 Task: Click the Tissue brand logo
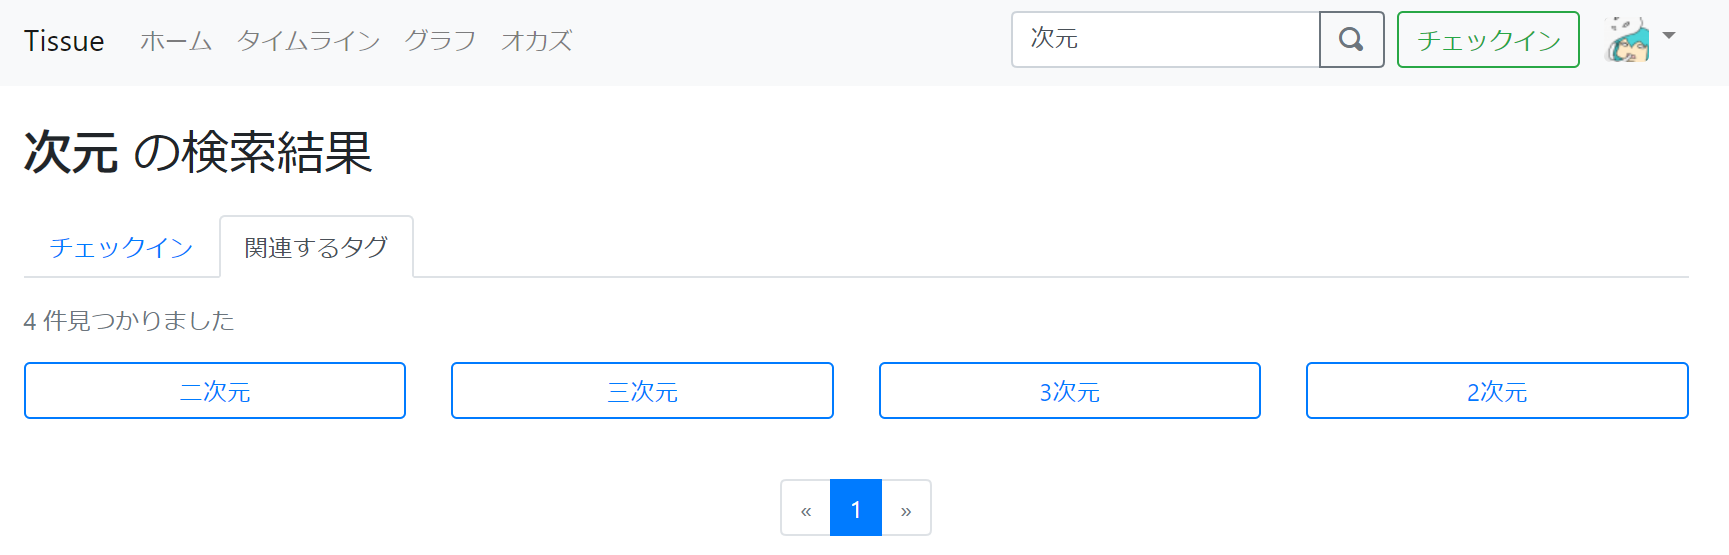click(x=64, y=41)
